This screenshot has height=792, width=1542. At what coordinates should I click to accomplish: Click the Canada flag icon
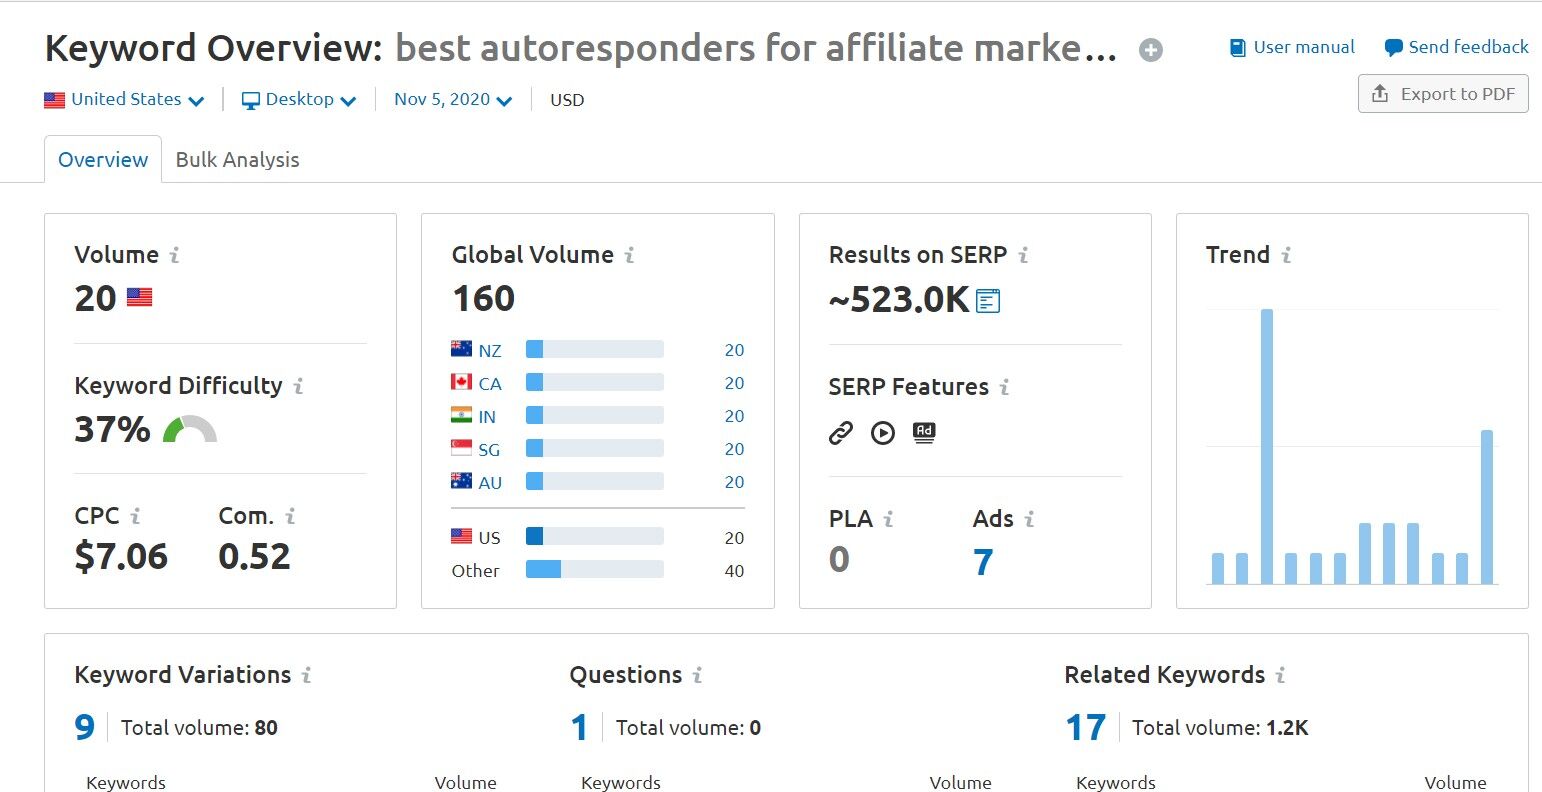[461, 382]
